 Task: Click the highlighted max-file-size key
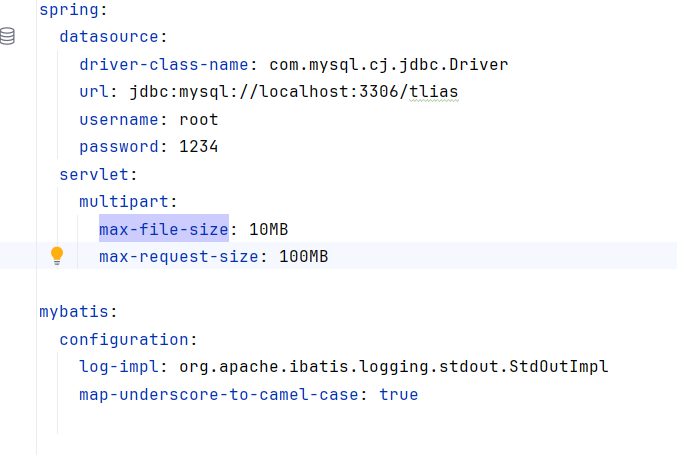(x=164, y=229)
